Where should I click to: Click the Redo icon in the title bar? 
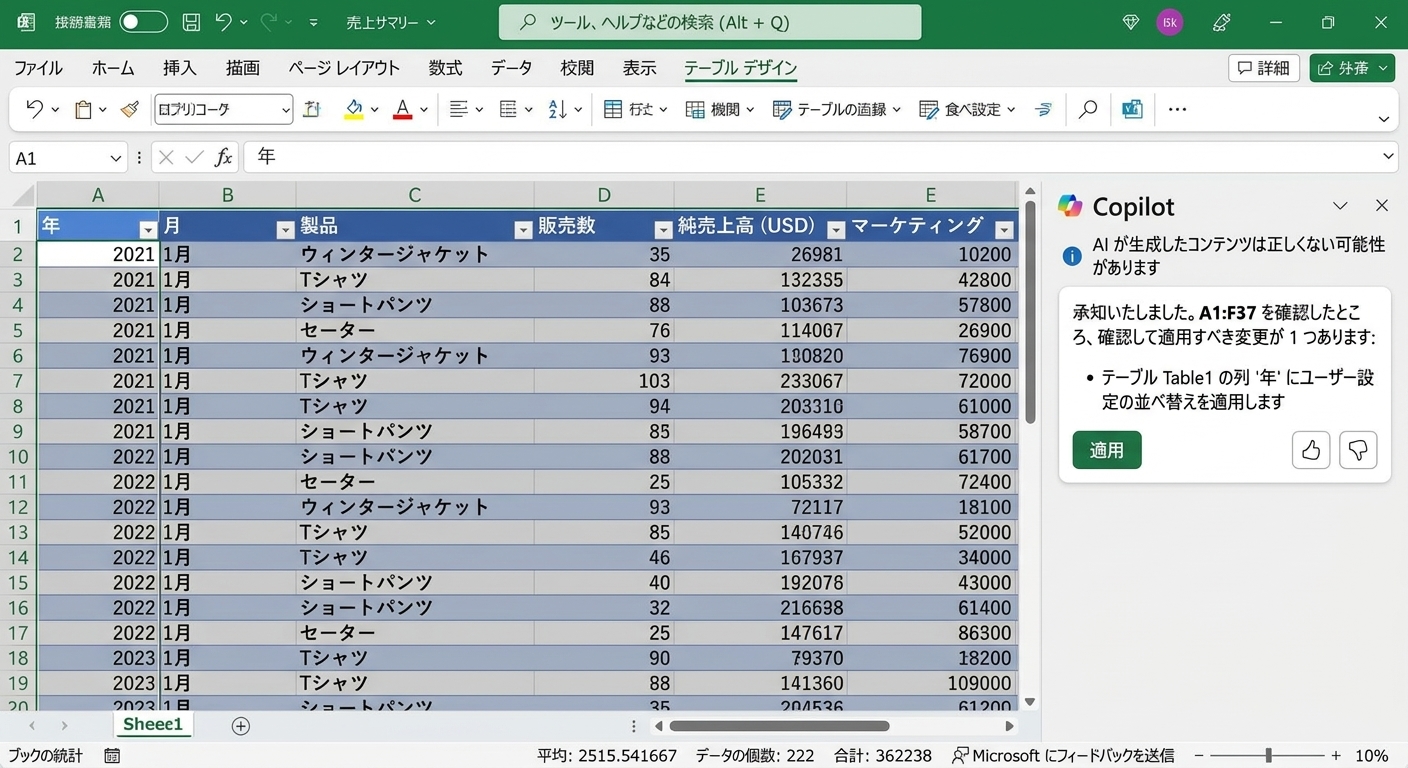(268, 22)
